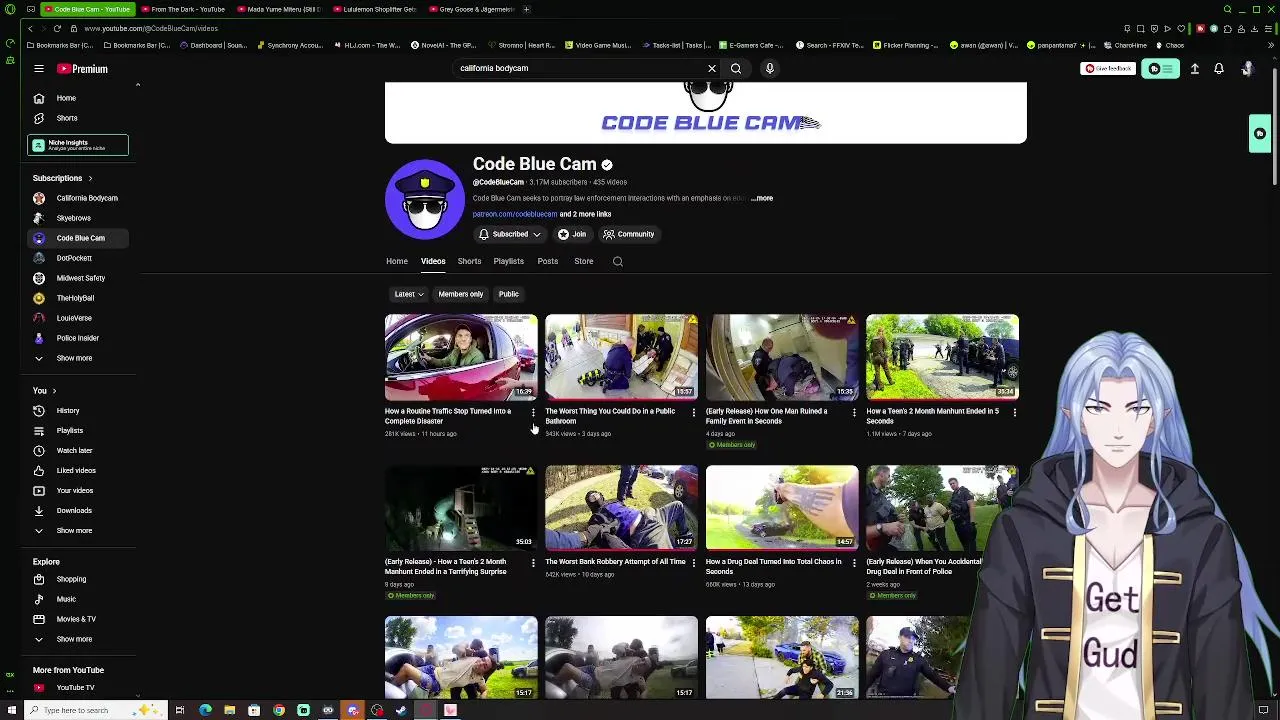Filter videos by Members only chip
This screenshot has height=720, width=1280.
[460, 294]
